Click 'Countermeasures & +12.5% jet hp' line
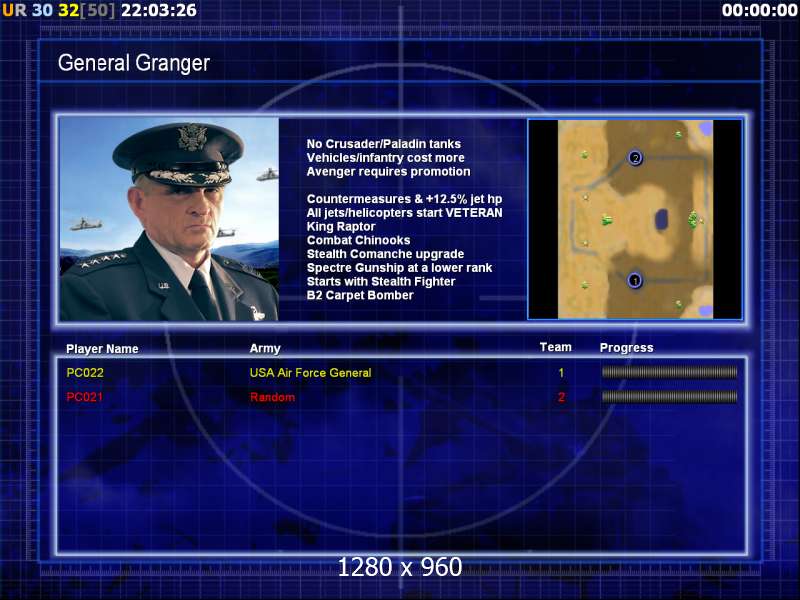Viewport: 800px width, 600px height. click(404, 199)
